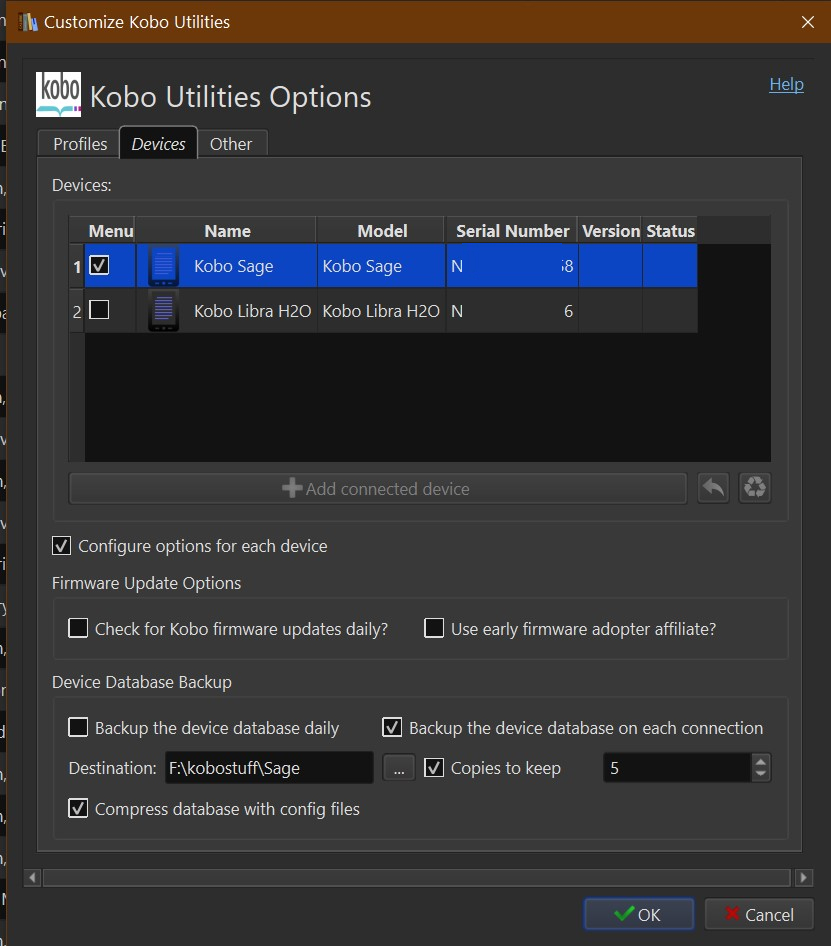This screenshot has width=831, height=946.
Task: Confirm settings with OK button
Action: (x=639, y=914)
